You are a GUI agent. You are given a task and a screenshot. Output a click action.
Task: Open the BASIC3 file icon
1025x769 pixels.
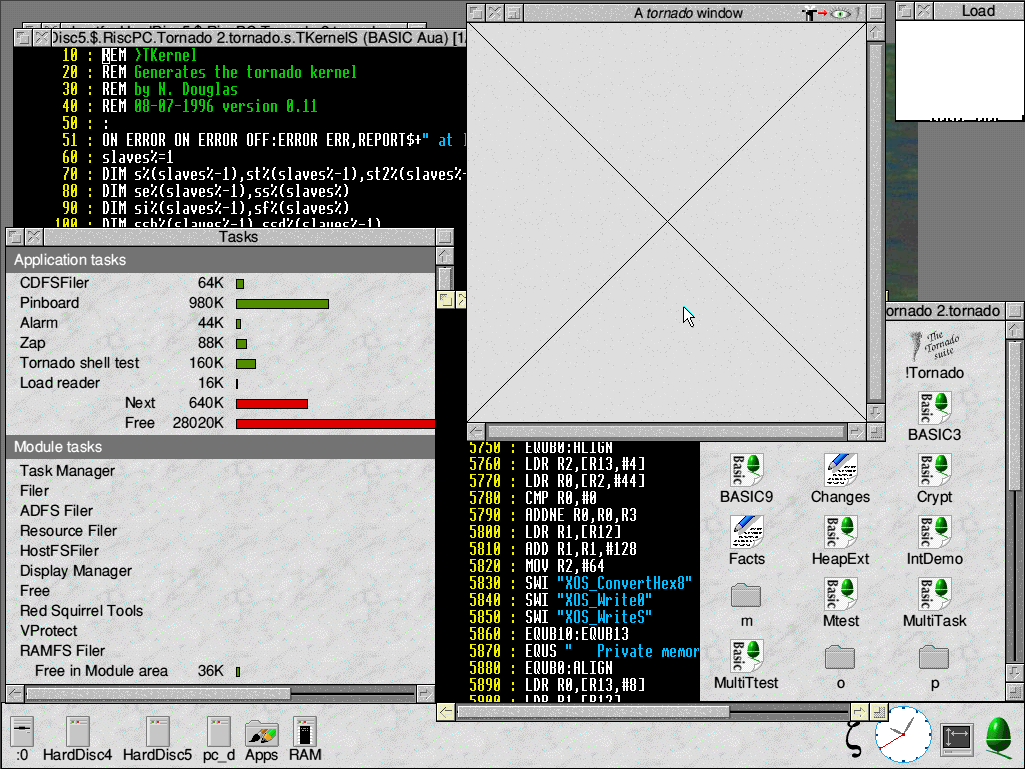coord(934,409)
